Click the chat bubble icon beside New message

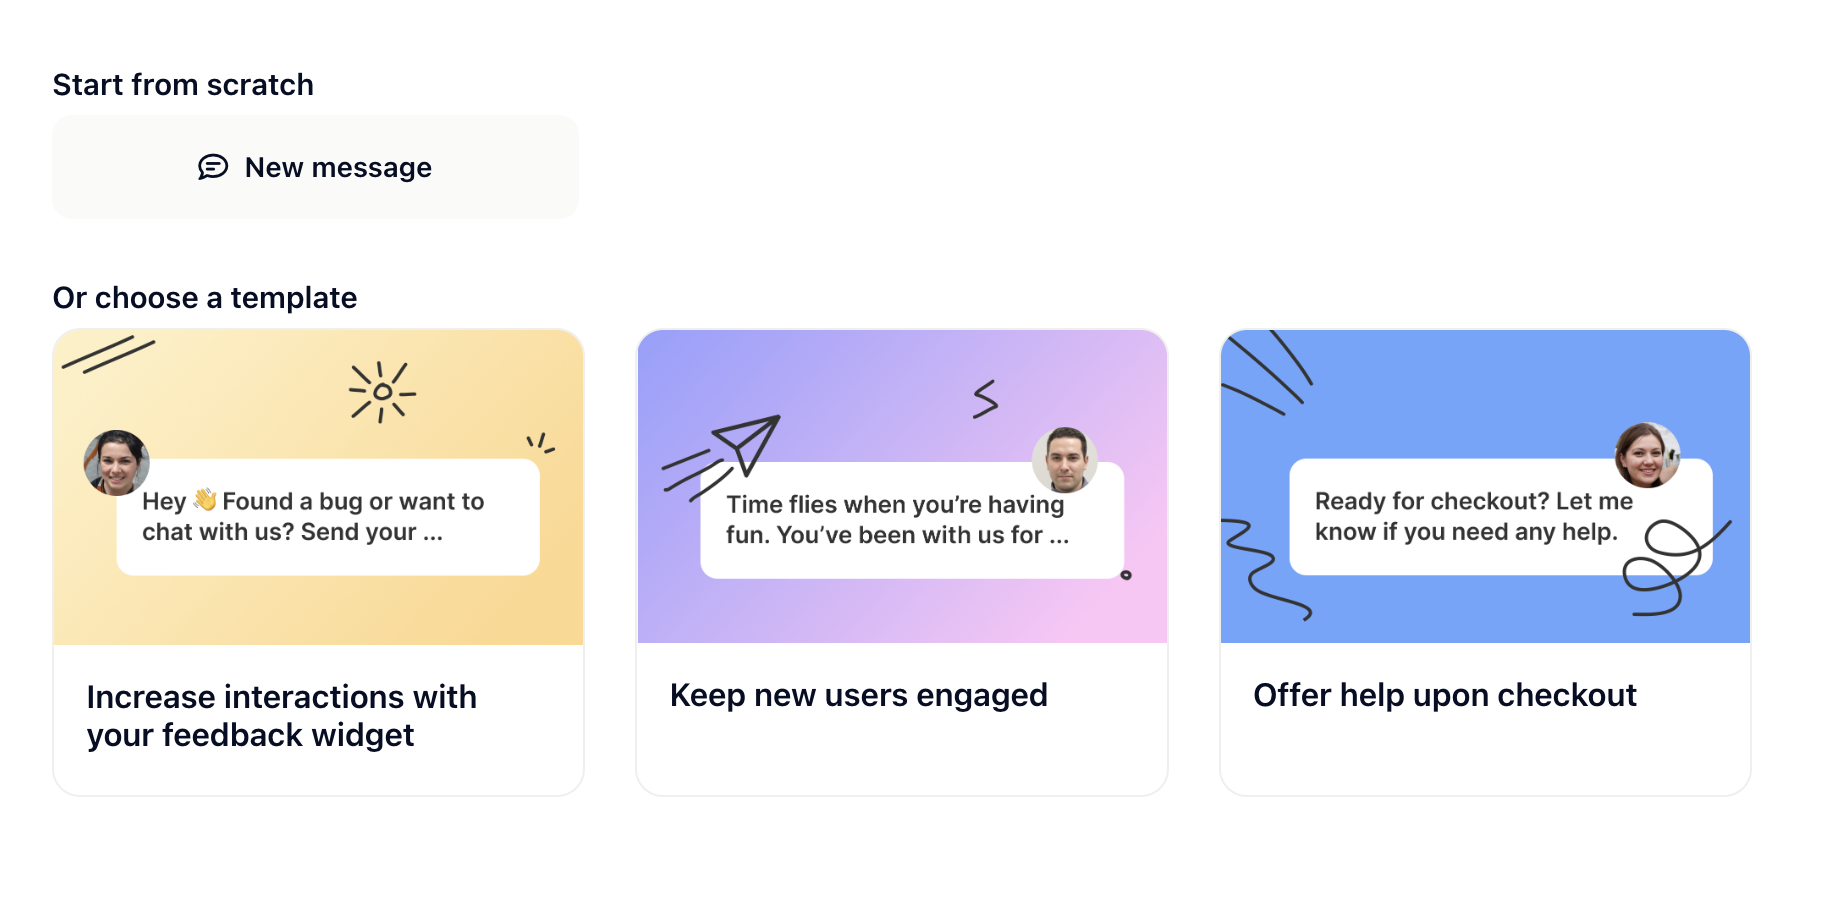(x=213, y=167)
